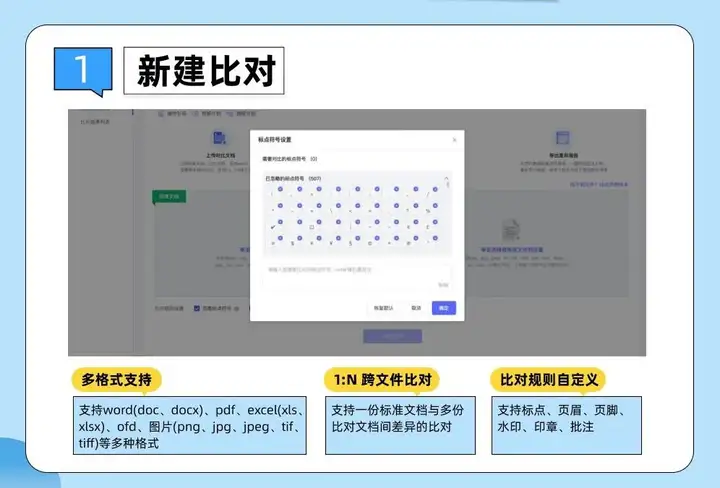
Task: Click the start comparison button below dialog
Action: (x=393, y=336)
